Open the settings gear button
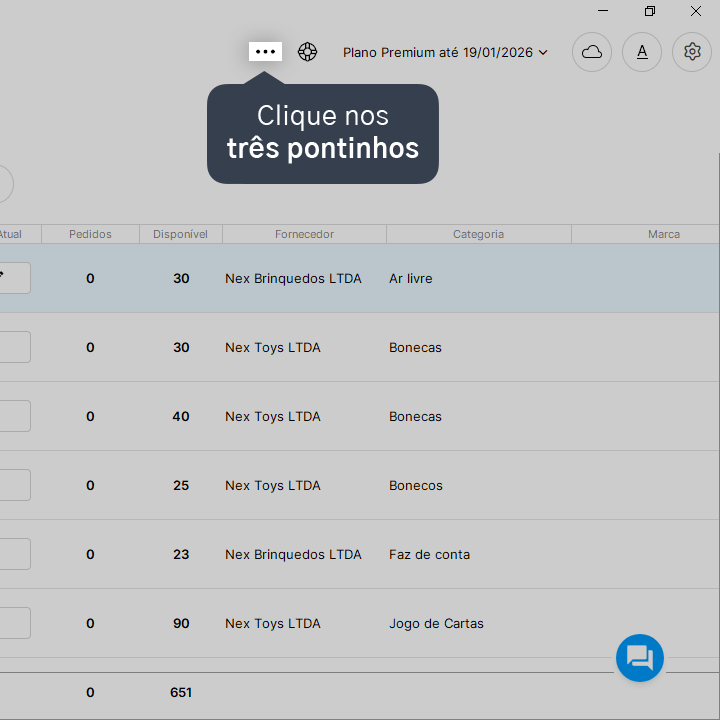The width and height of the screenshot is (720, 720). [692, 52]
